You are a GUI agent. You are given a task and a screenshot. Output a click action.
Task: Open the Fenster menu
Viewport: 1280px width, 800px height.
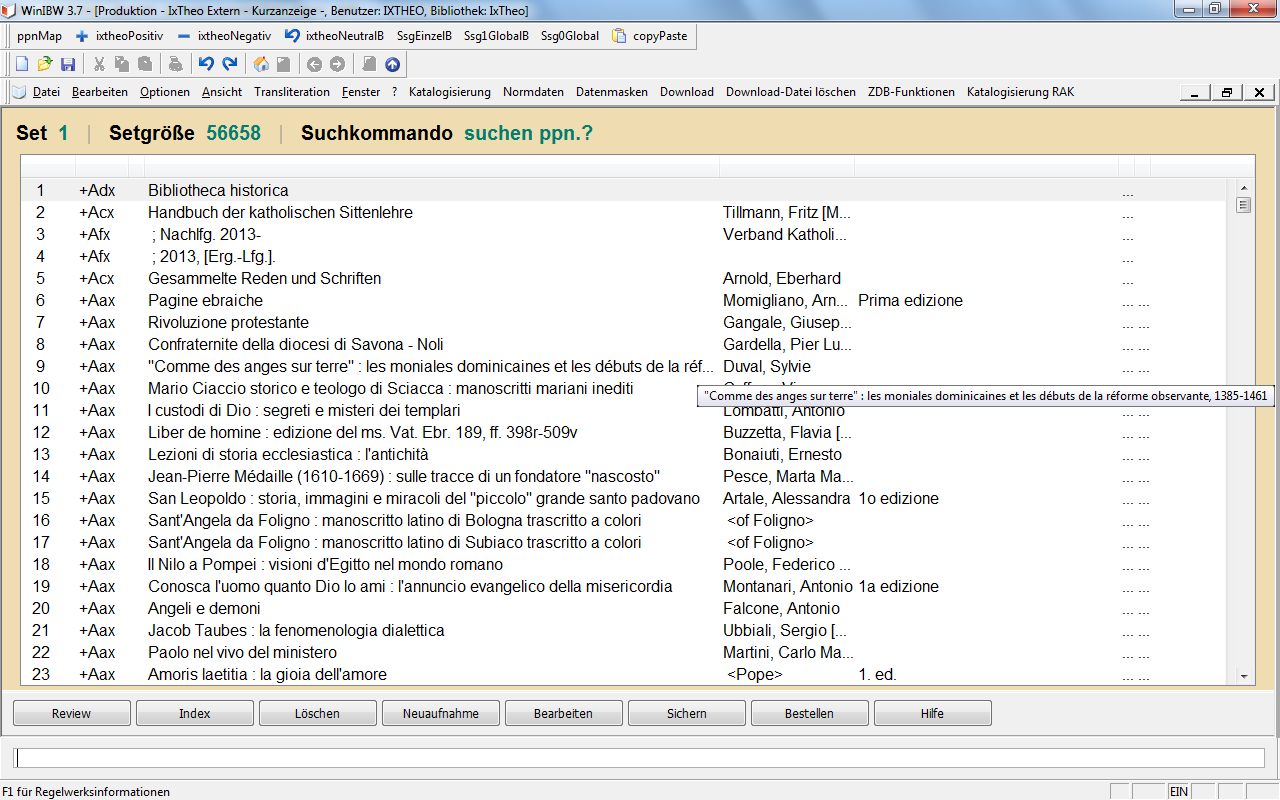[361, 92]
